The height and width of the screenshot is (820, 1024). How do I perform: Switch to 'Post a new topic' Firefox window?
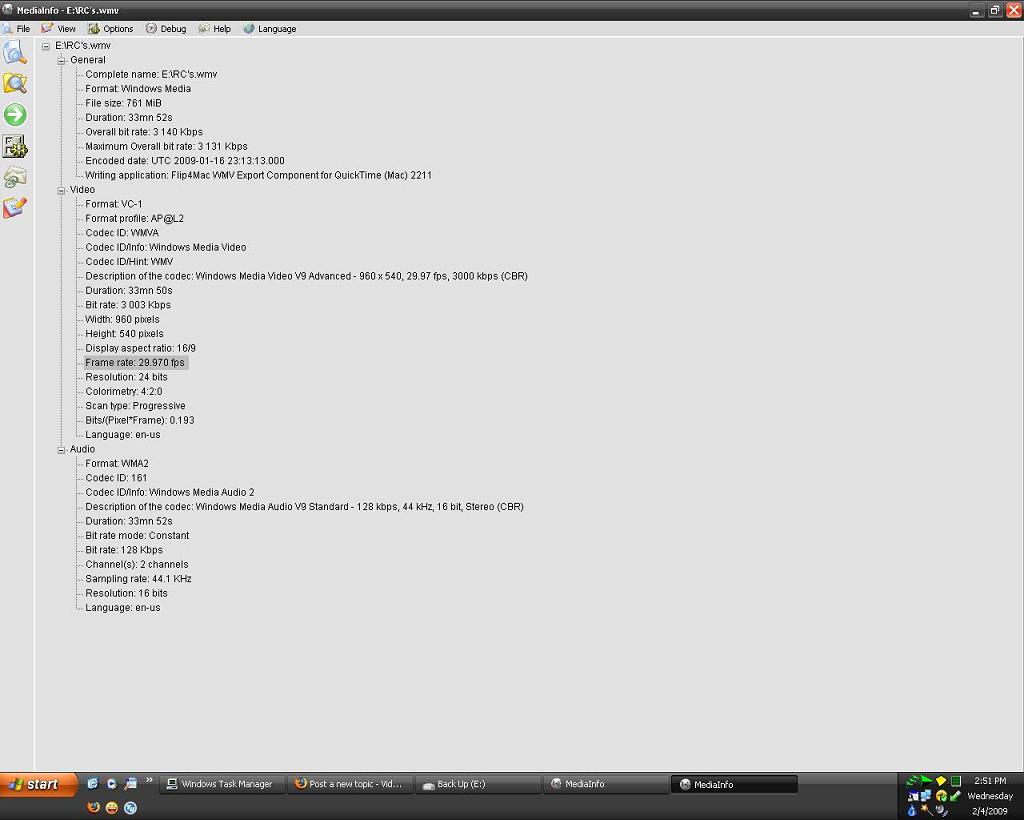coord(351,784)
